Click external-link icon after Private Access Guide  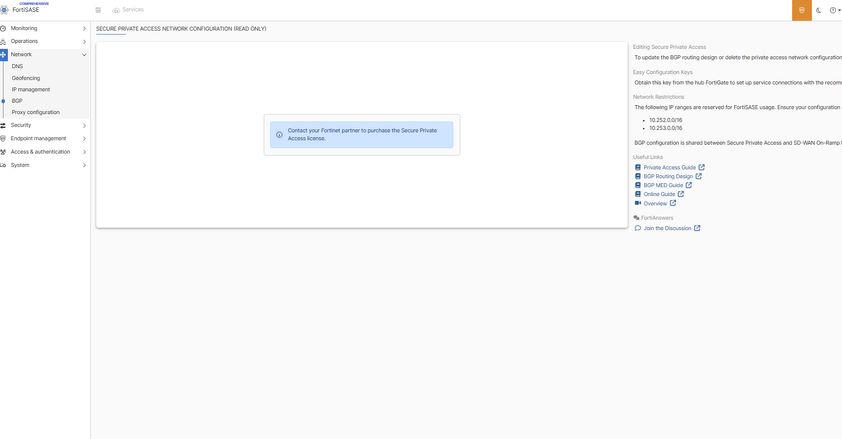coord(701,167)
